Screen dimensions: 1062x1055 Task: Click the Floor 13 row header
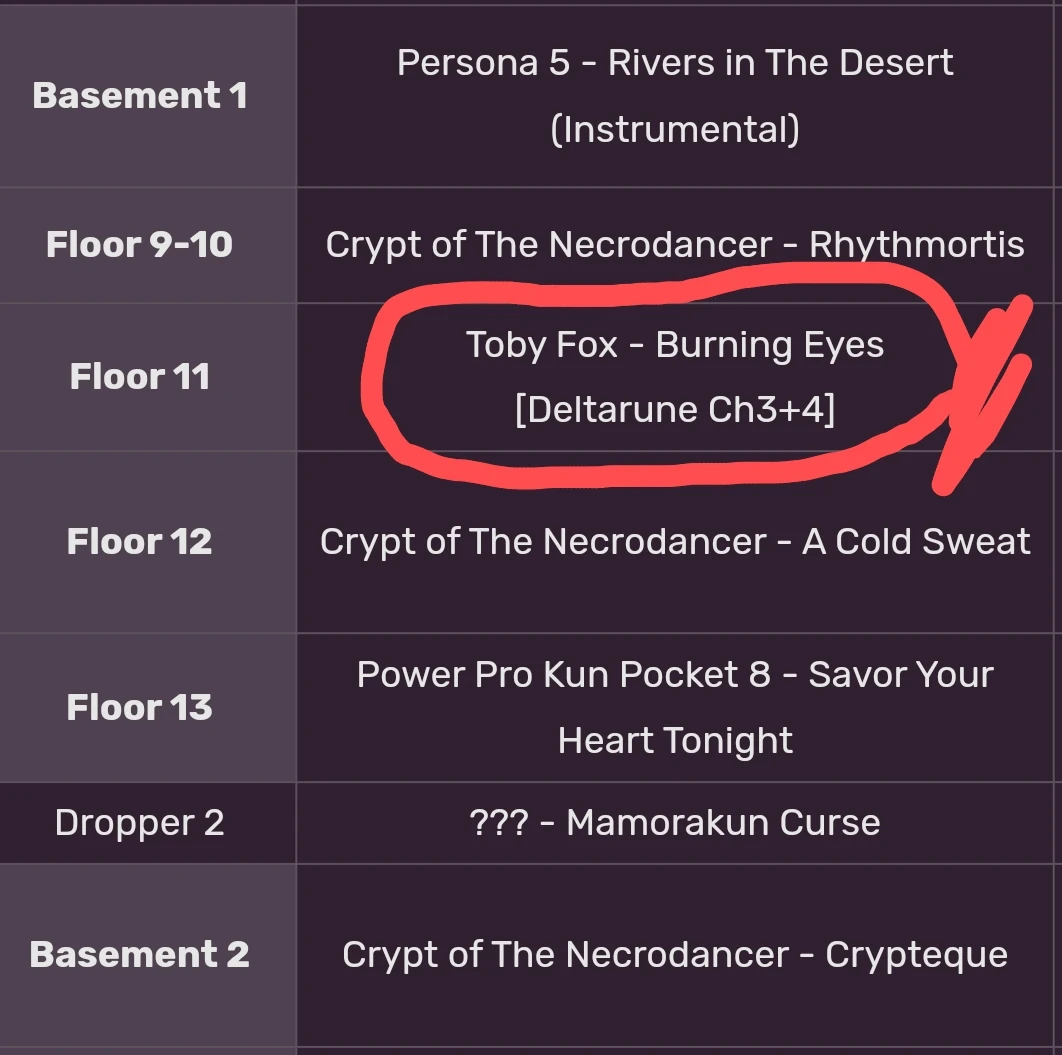(139, 708)
